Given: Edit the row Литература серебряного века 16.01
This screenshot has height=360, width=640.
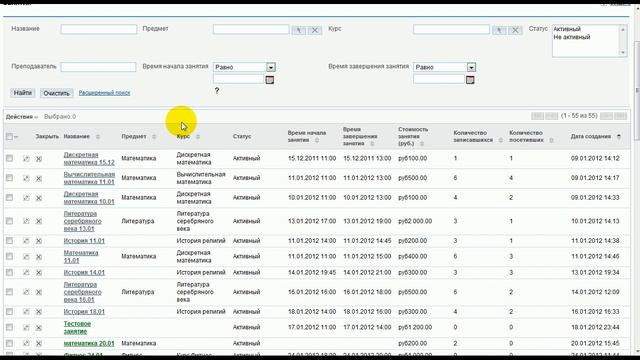Looking at the screenshot, I should pos(26,292).
